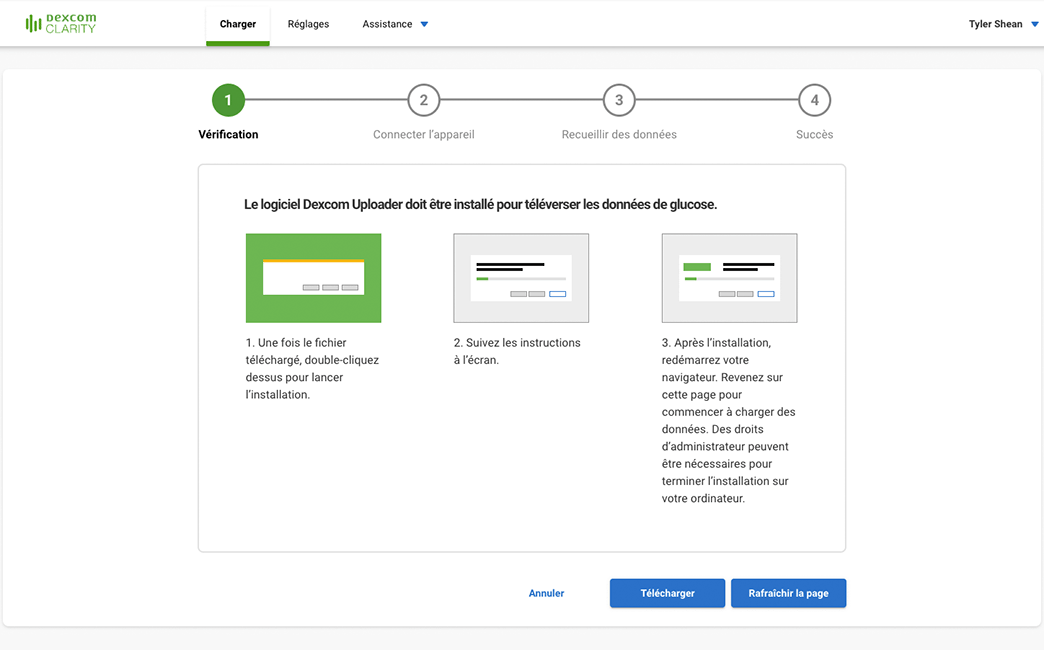
Task: Click the Recueillir des données step label
Action: point(619,135)
